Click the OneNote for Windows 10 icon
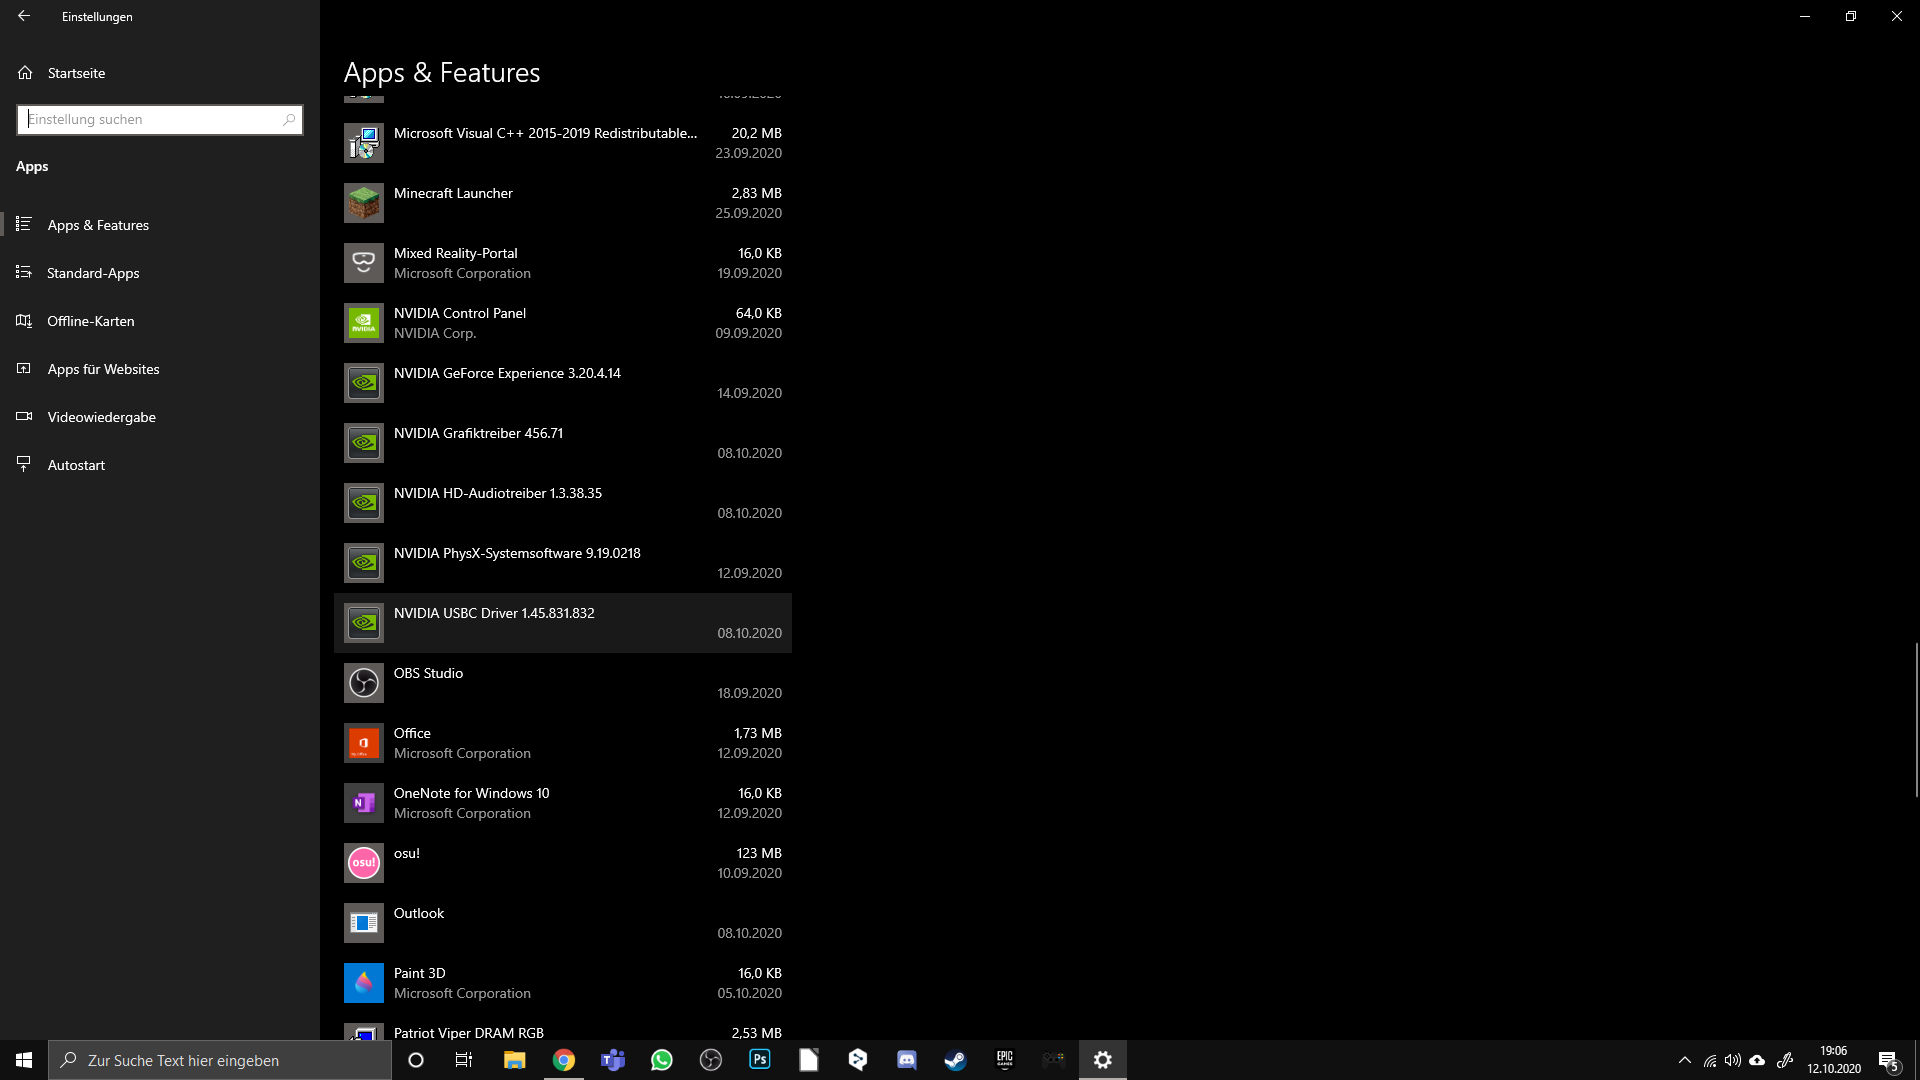Screen dimensions: 1920x1080 pos(363,803)
